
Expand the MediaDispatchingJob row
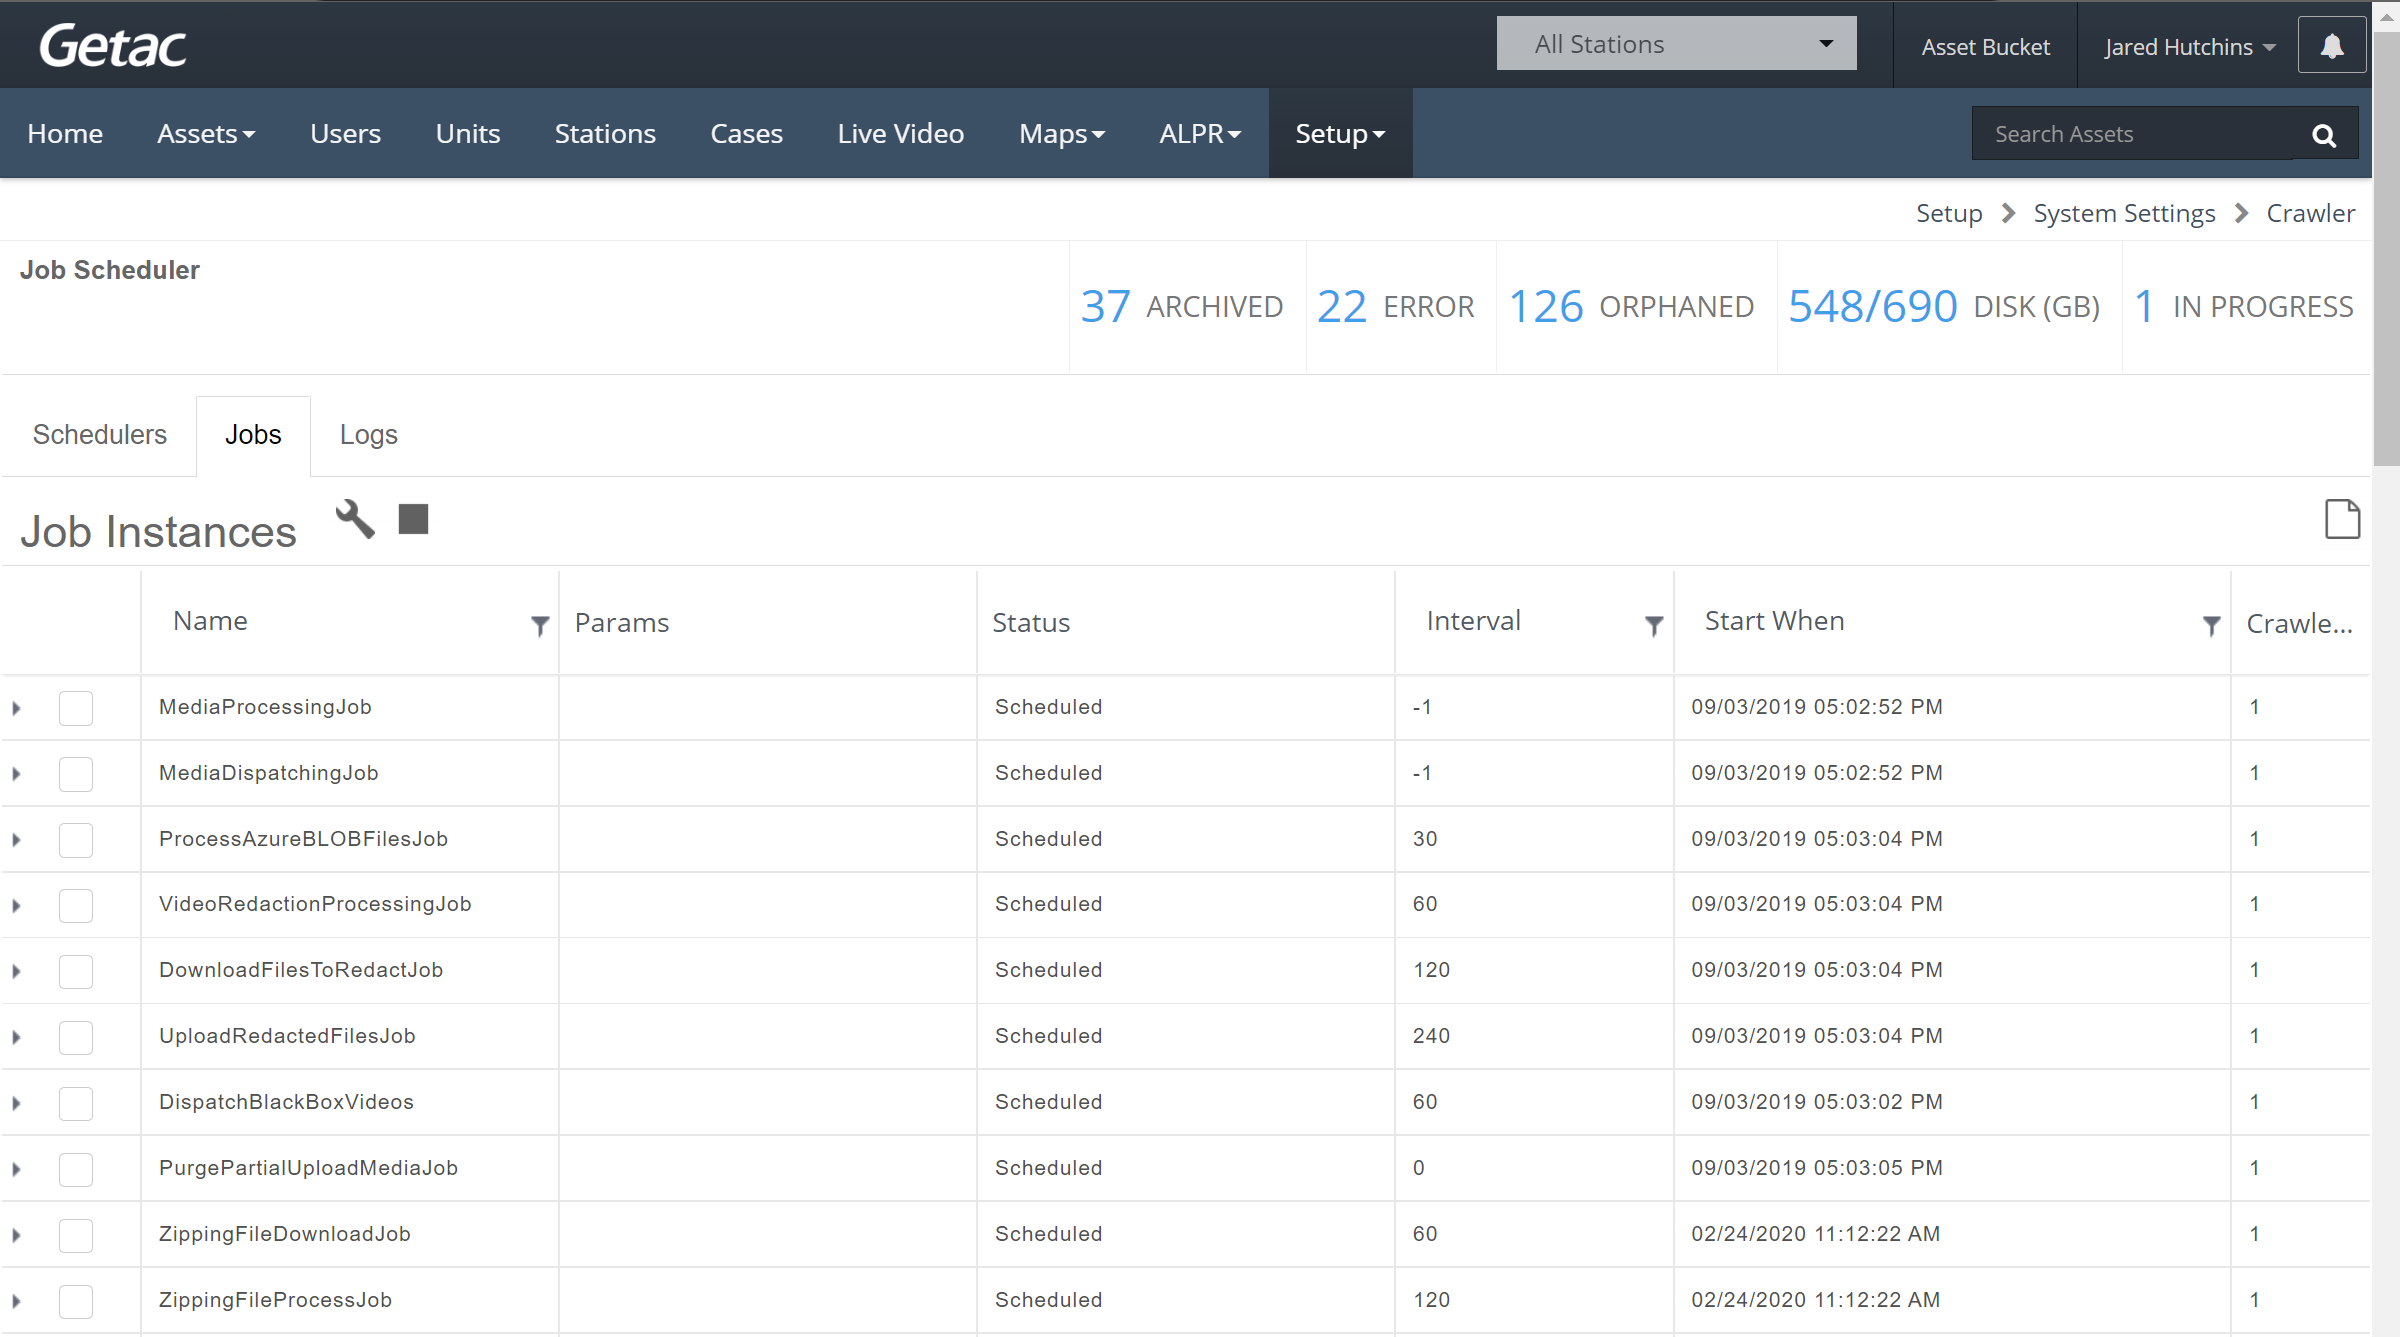point(17,774)
